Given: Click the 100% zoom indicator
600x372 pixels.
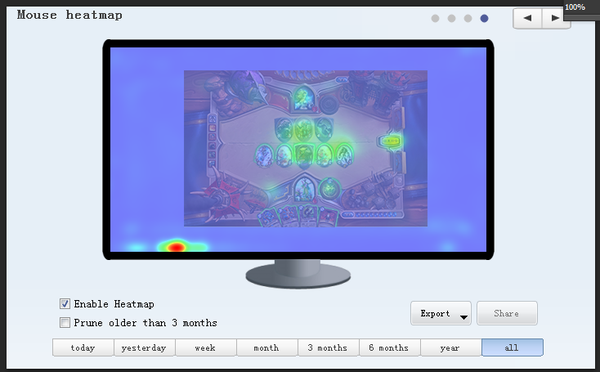Looking at the screenshot, I should 575,7.
